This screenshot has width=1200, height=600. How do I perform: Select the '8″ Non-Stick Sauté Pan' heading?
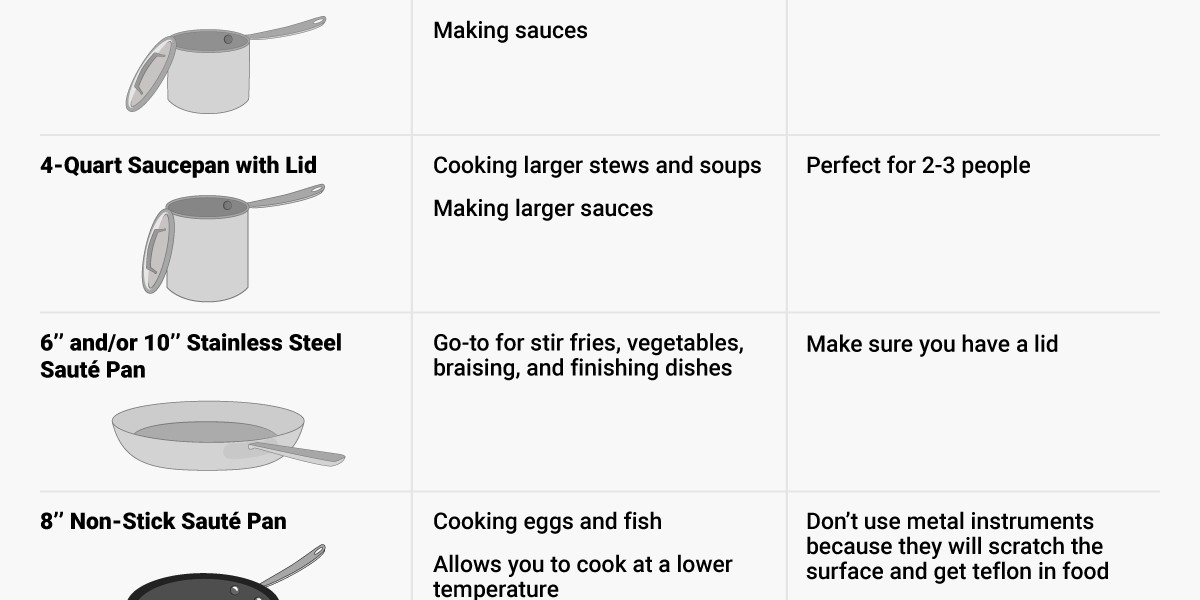[163, 521]
